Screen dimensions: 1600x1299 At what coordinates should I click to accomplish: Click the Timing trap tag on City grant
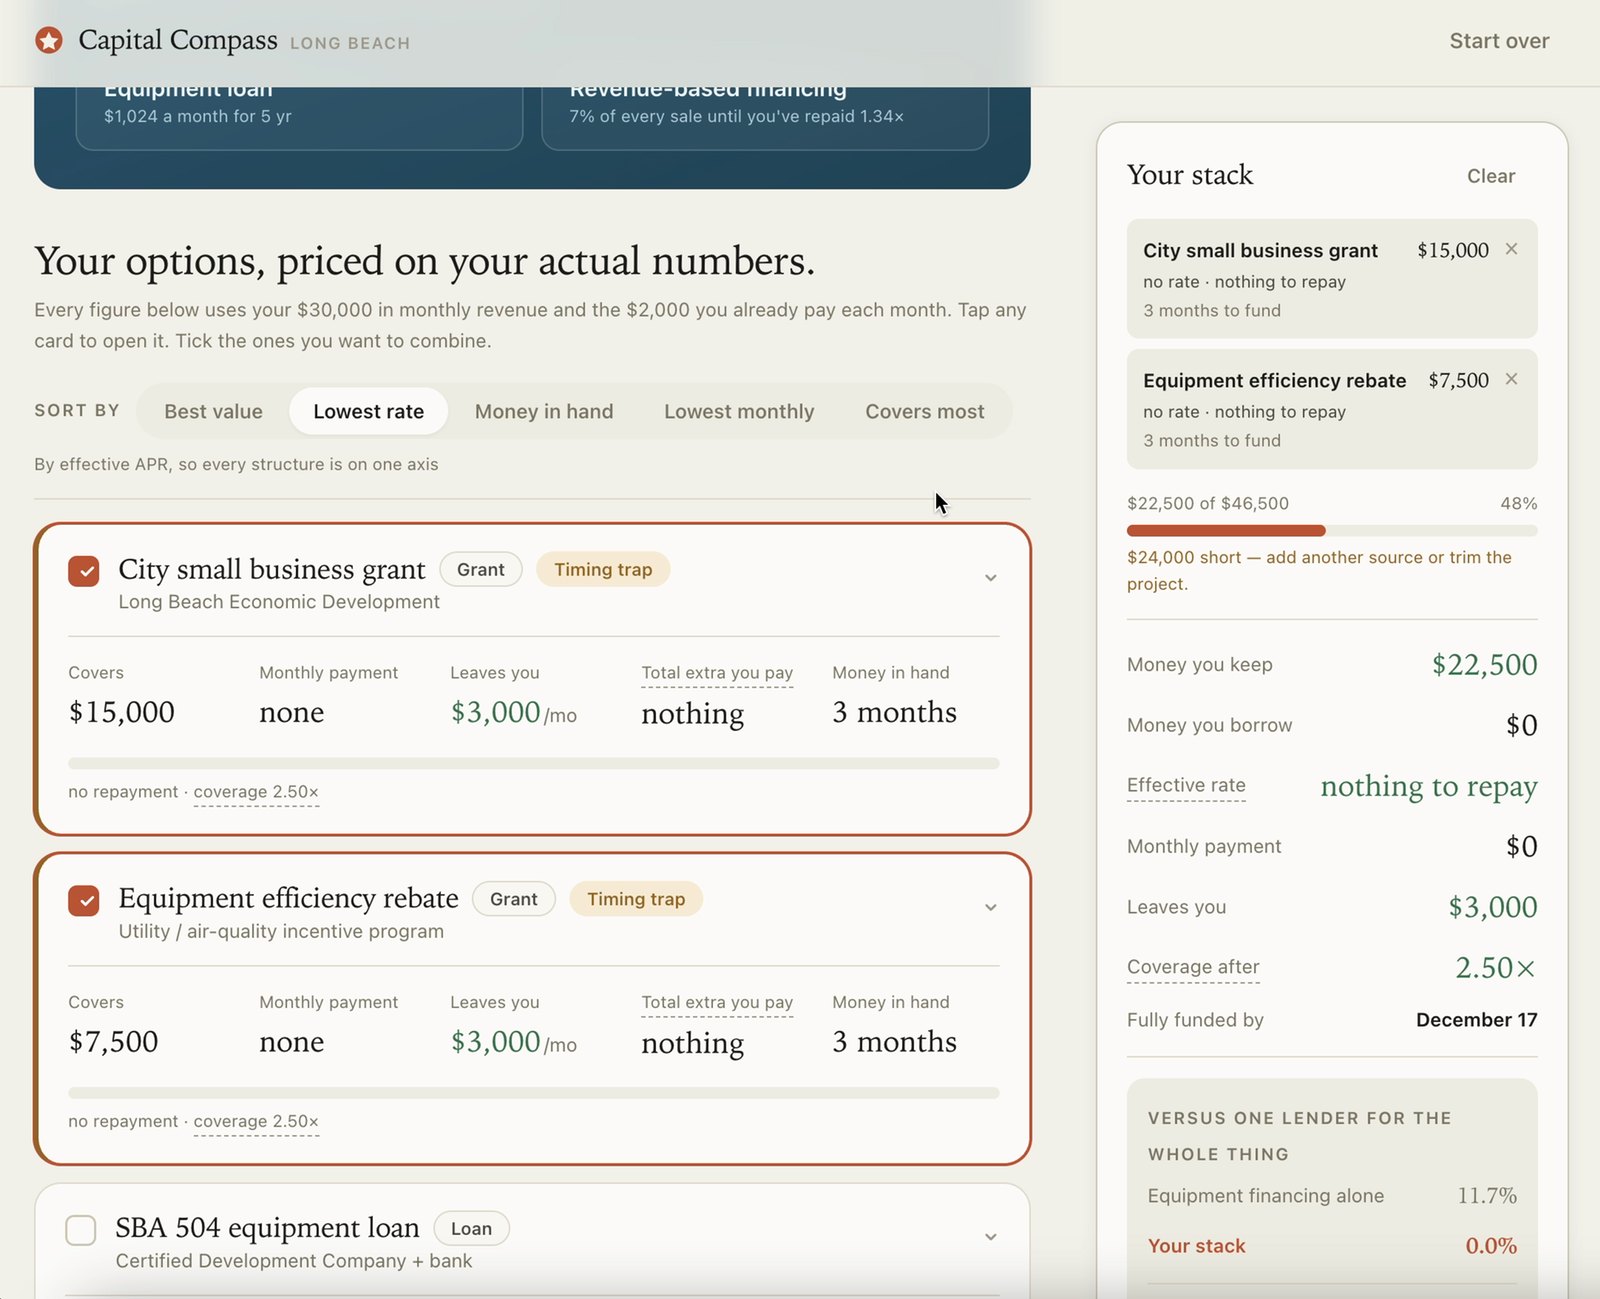coord(603,569)
